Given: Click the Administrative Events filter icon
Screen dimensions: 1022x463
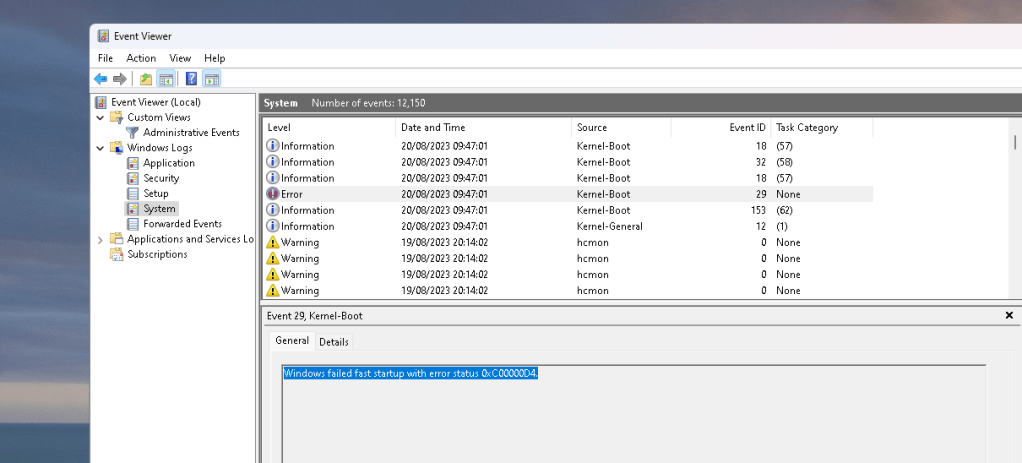Looking at the screenshot, I should (x=132, y=132).
